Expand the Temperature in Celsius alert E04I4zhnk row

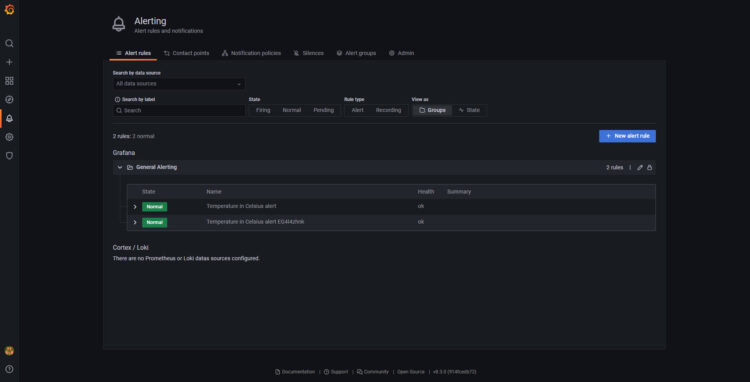point(135,222)
